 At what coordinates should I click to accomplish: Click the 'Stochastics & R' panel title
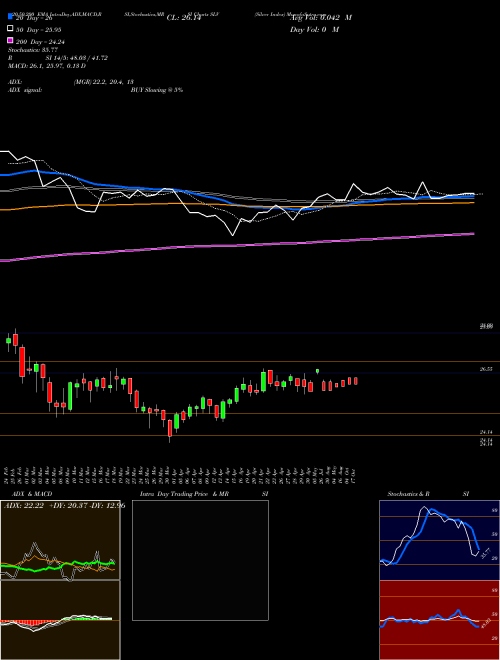pos(408,494)
